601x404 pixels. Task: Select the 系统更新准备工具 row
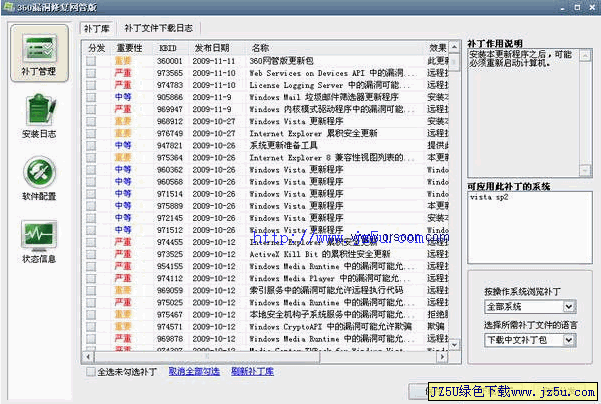point(265,145)
